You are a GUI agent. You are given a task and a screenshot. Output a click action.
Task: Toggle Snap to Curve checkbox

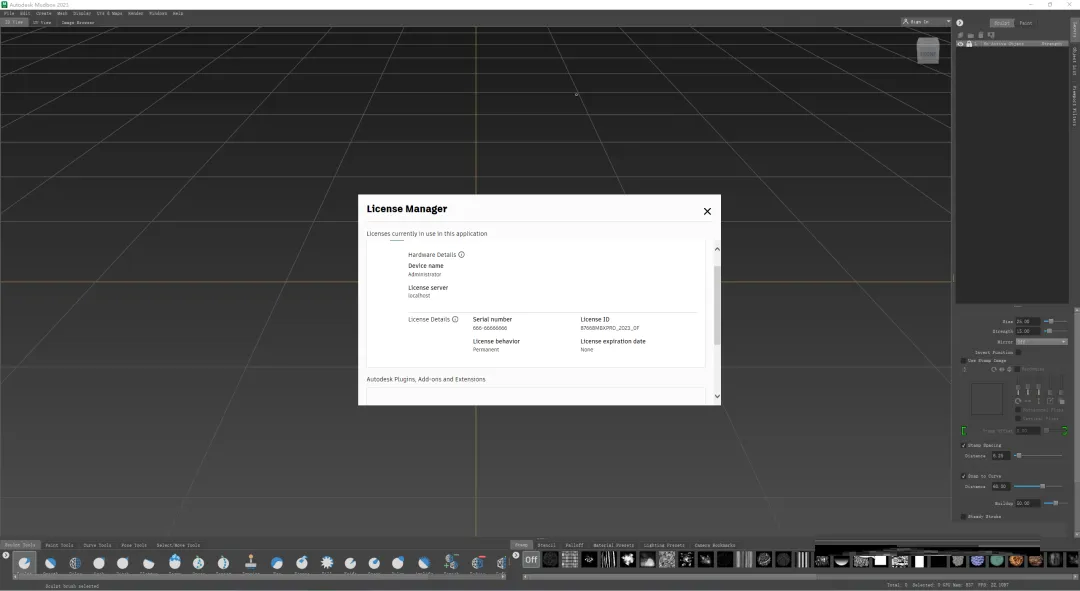point(964,476)
